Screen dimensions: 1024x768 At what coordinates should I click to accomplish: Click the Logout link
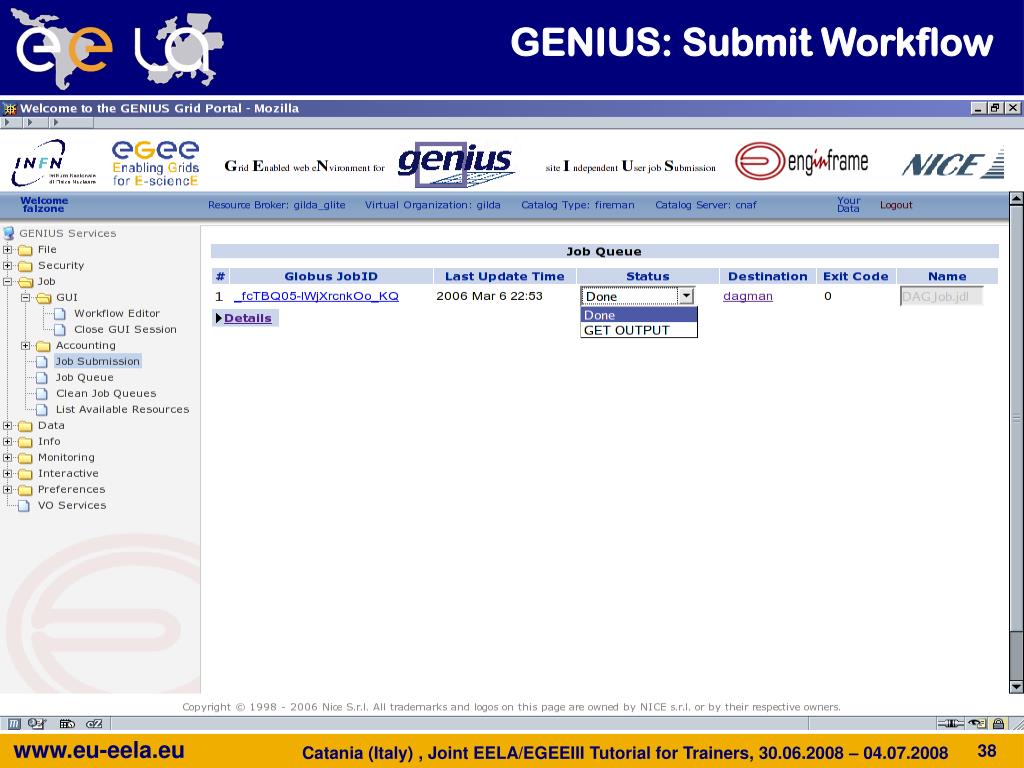click(896, 205)
